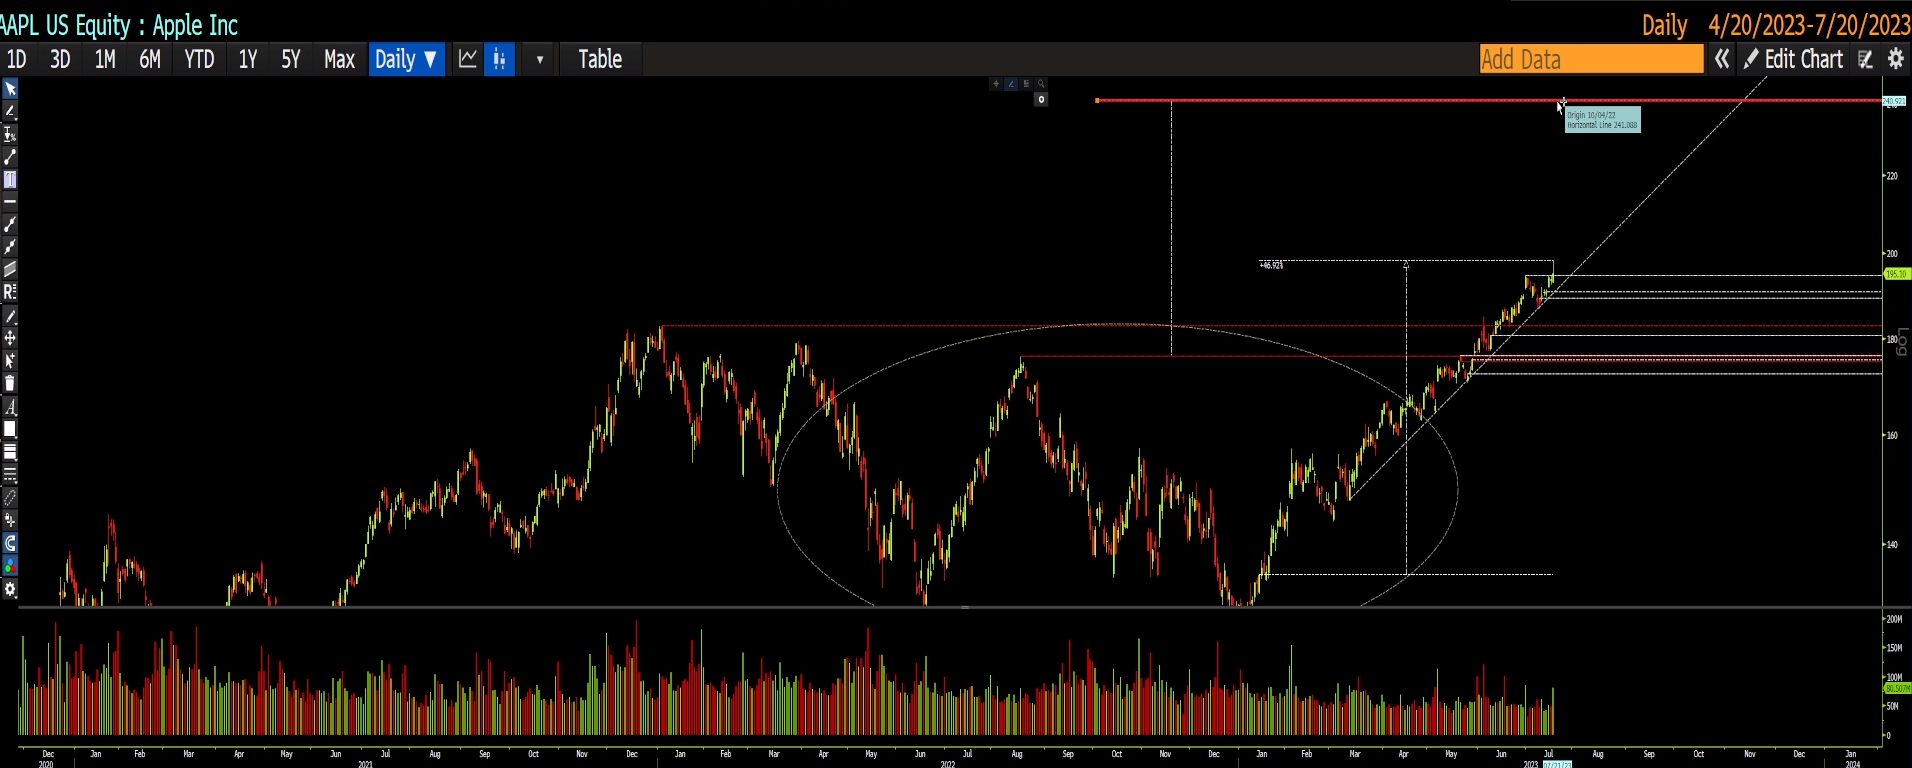This screenshot has height=768, width=1912.
Task: Open the annotation settings gear in sidebar
Action: point(10,589)
